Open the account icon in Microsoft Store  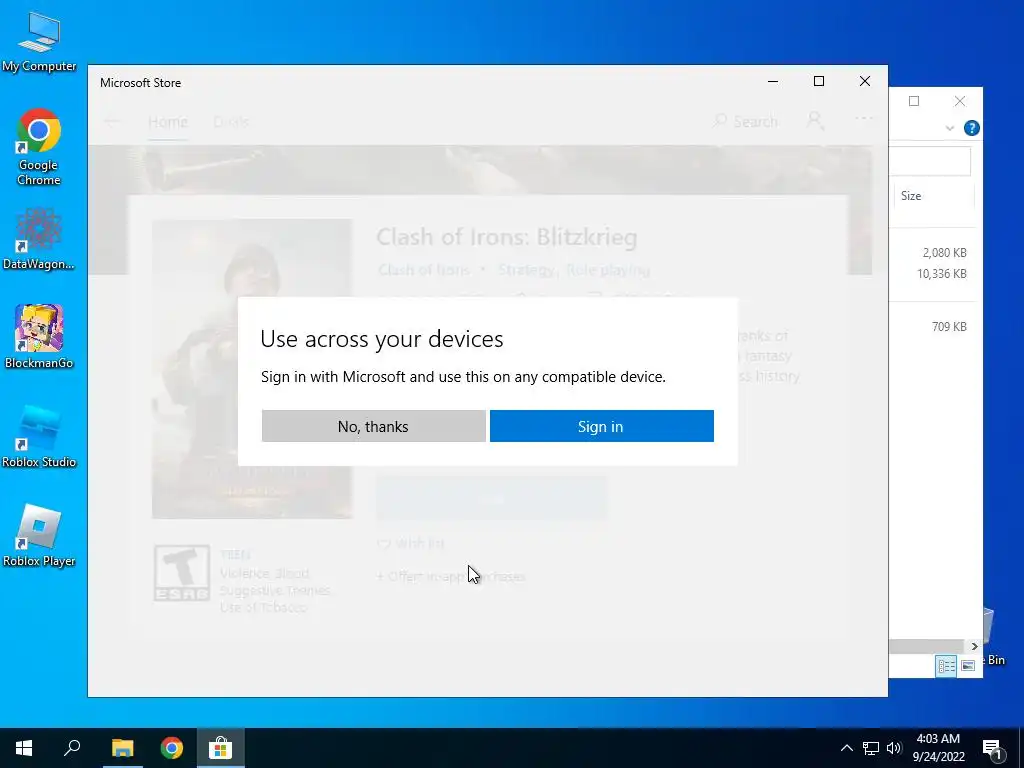pyautogui.click(x=815, y=120)
